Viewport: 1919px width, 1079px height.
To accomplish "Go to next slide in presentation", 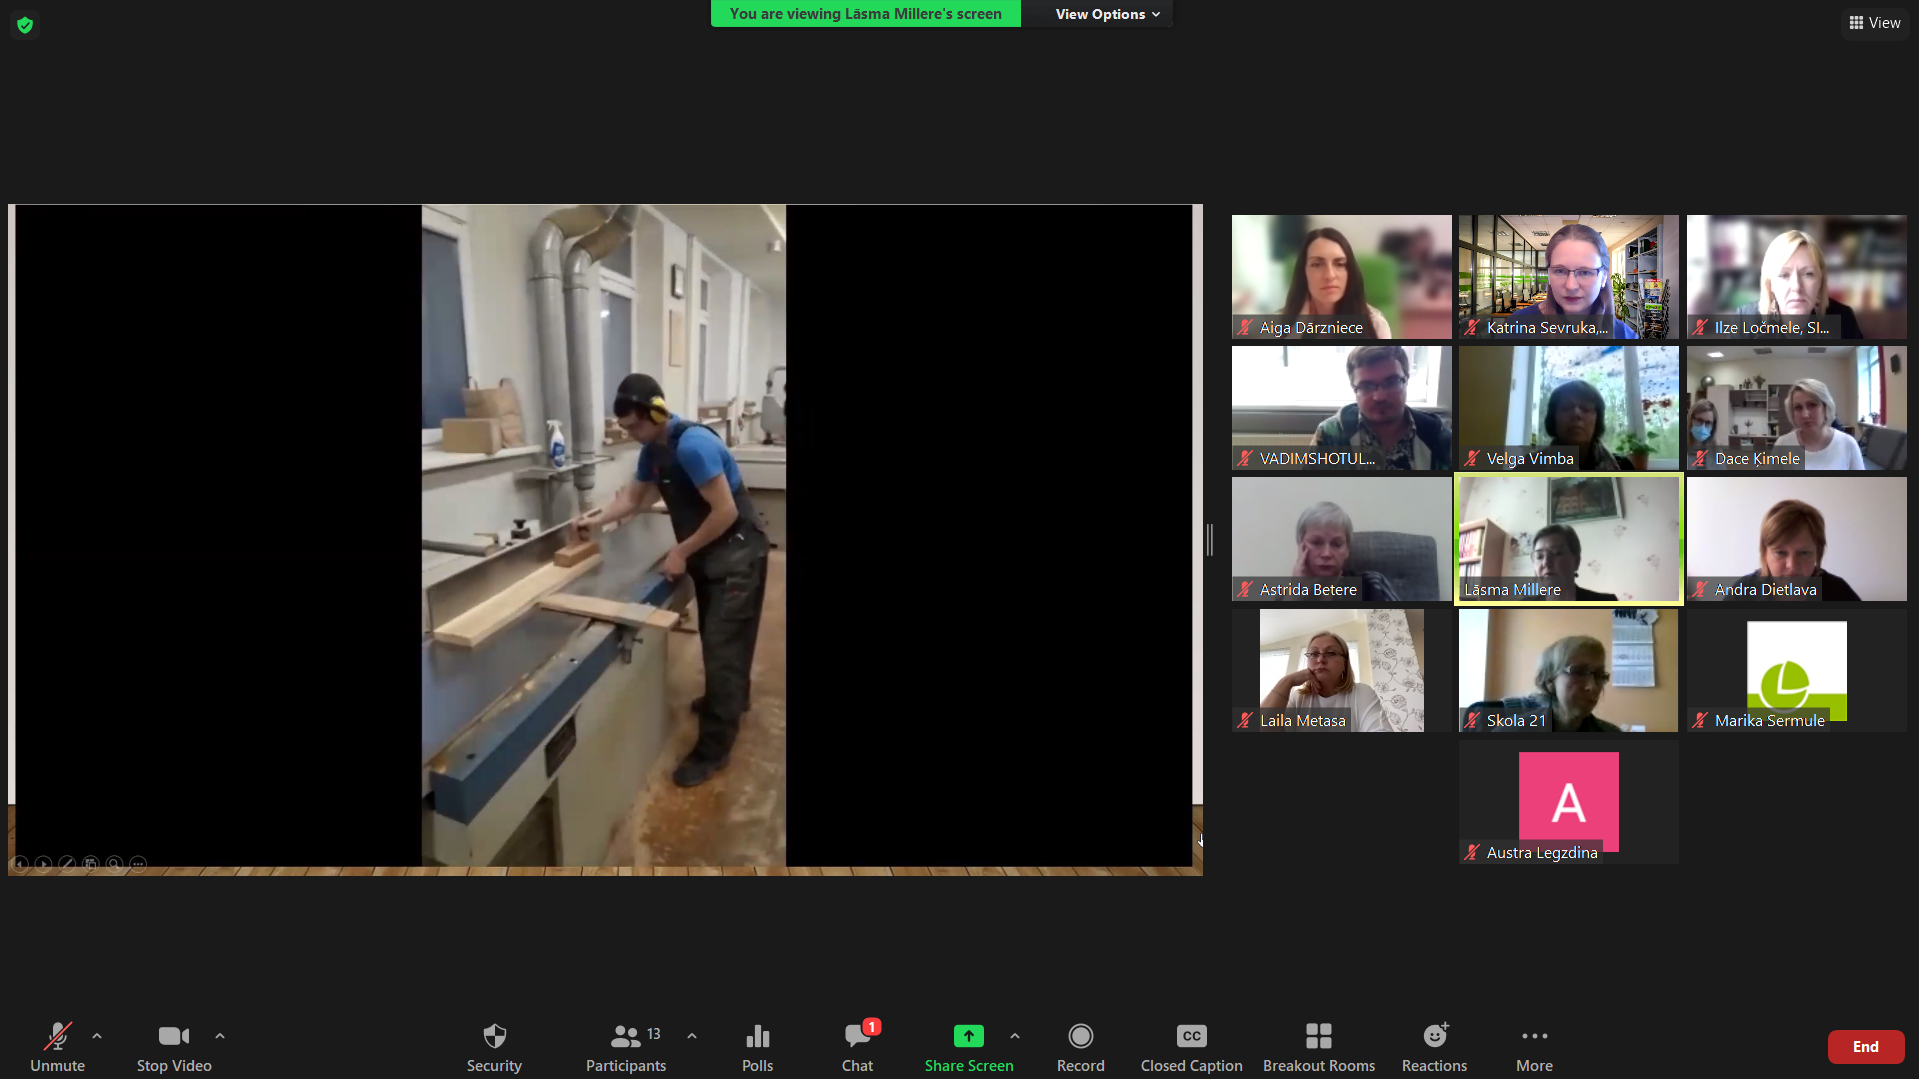I will [x=43, y=863].
